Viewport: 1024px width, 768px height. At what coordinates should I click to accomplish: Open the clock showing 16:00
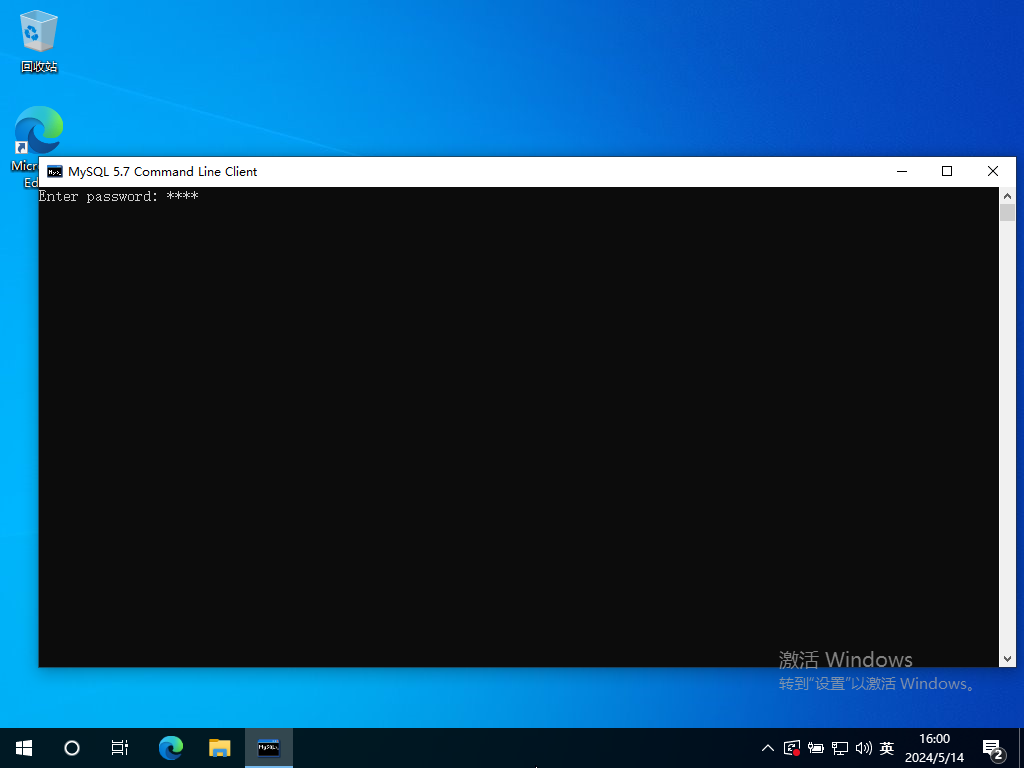click(x=934, y=747)
